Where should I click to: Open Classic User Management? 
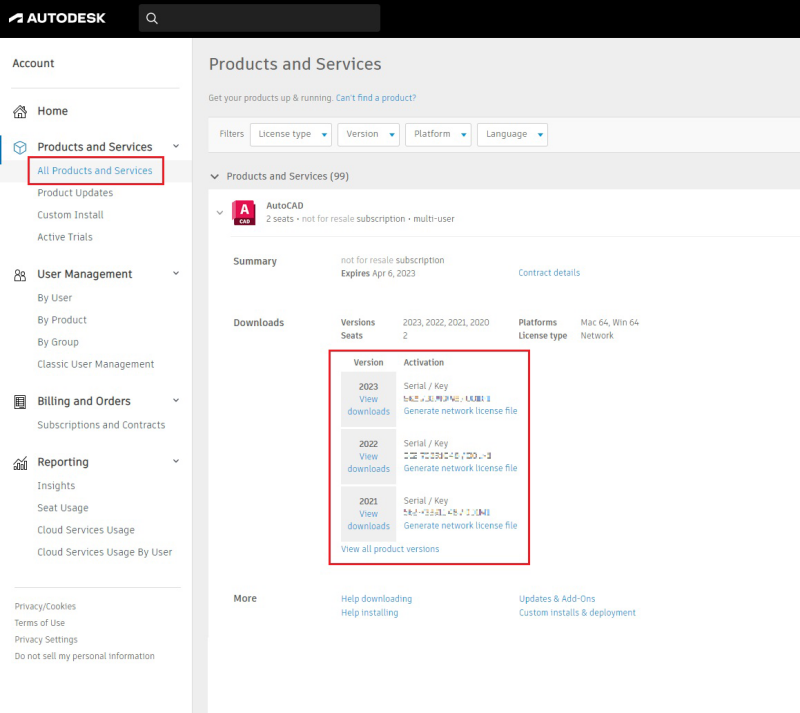coord(95,364)
